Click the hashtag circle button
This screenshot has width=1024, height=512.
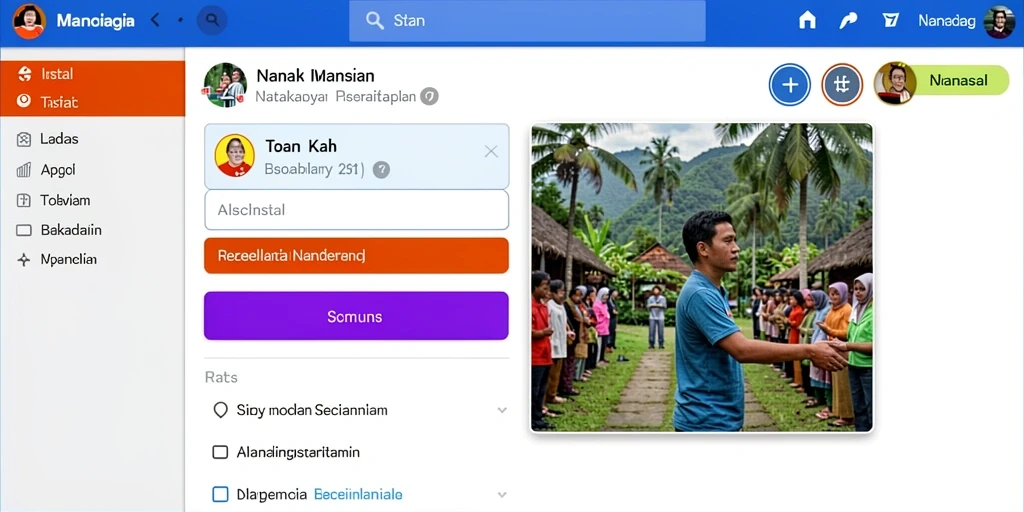click(x=842, y=85)
